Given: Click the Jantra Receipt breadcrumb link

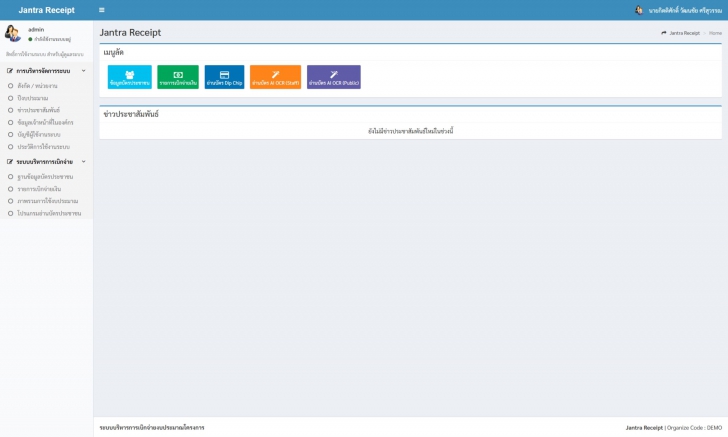Looking at the screenshot, I should click(x=684, y=33).
